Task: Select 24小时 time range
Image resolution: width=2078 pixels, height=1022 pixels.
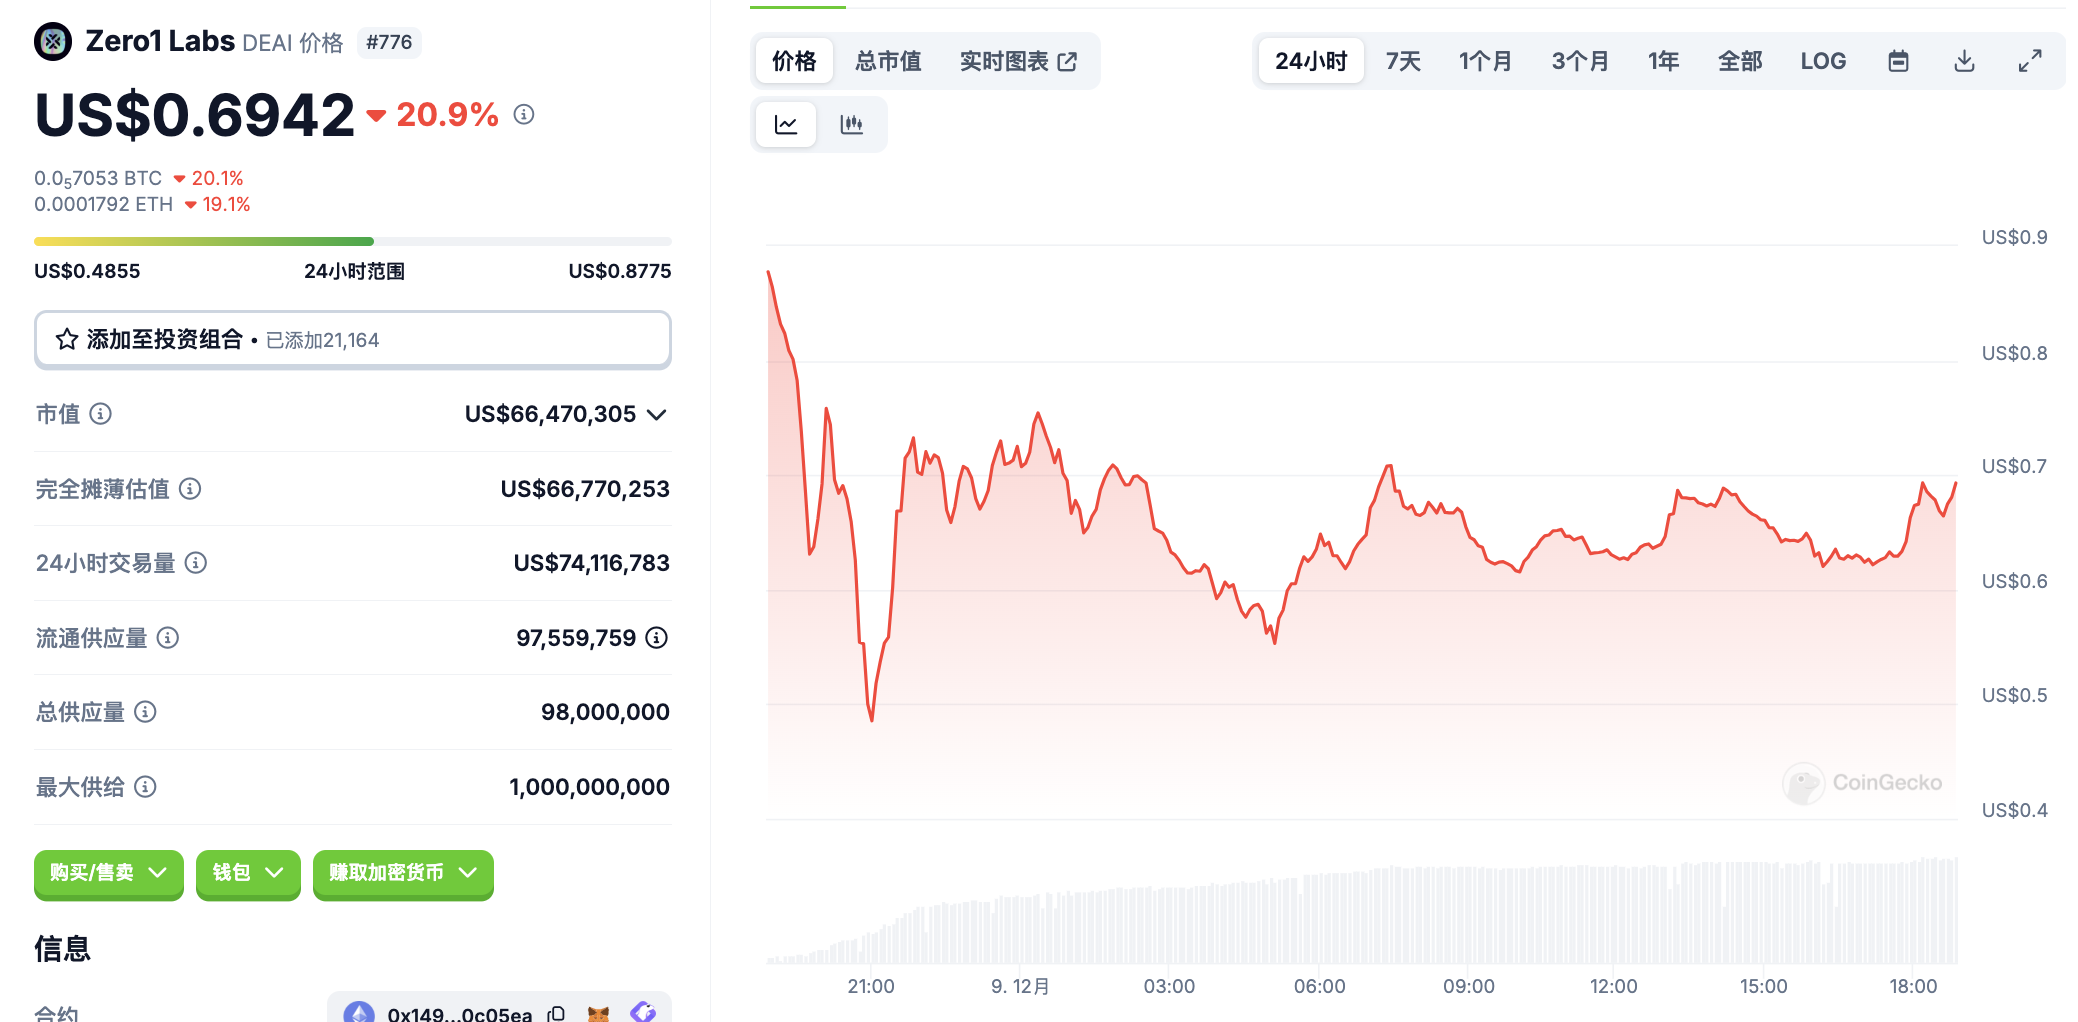Action: point(1311,61)
